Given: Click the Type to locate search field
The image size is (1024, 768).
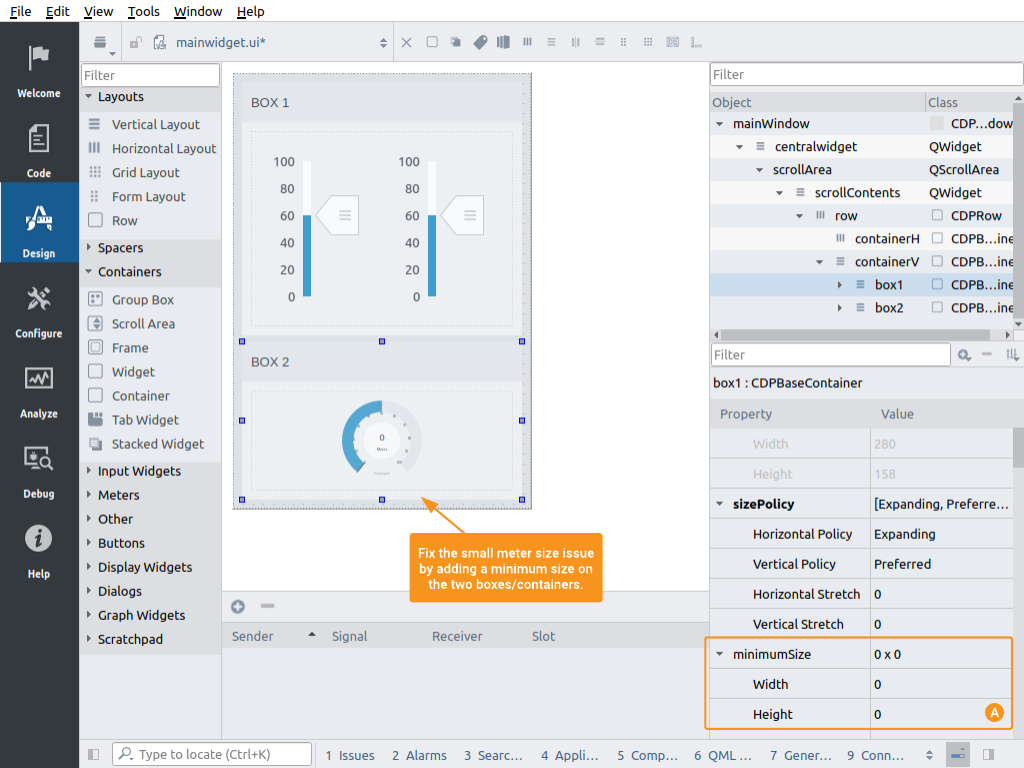Looking at the screenshot, I should 210,755.
